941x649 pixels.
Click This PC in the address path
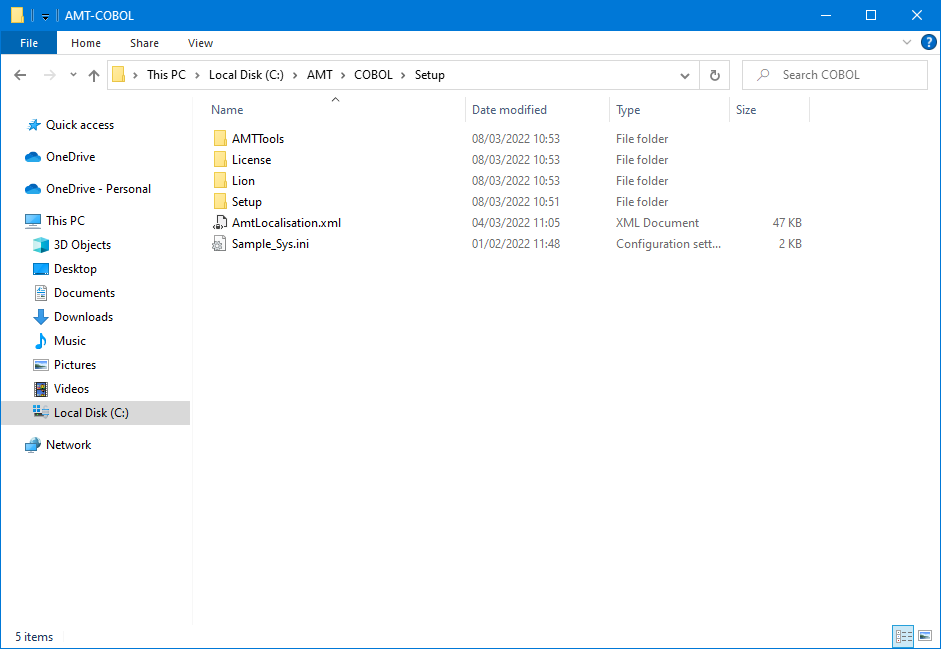pyautogui.click(x=166, y=75)
